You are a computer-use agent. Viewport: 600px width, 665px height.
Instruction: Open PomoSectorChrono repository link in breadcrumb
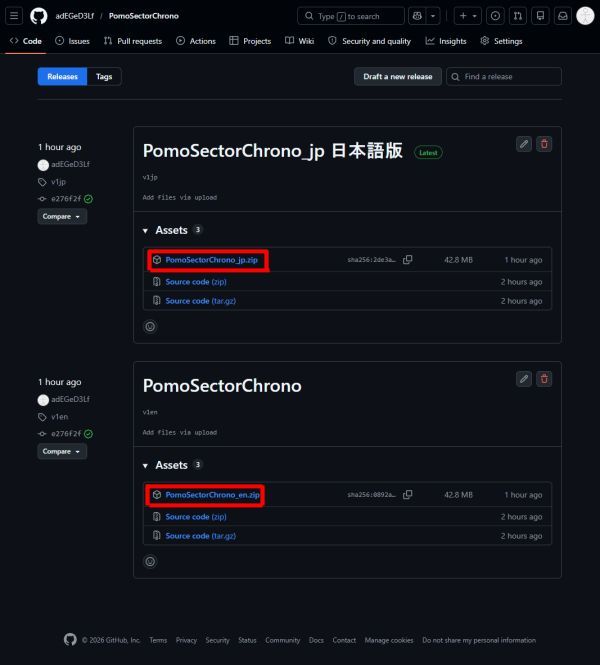tap(144, 16)
